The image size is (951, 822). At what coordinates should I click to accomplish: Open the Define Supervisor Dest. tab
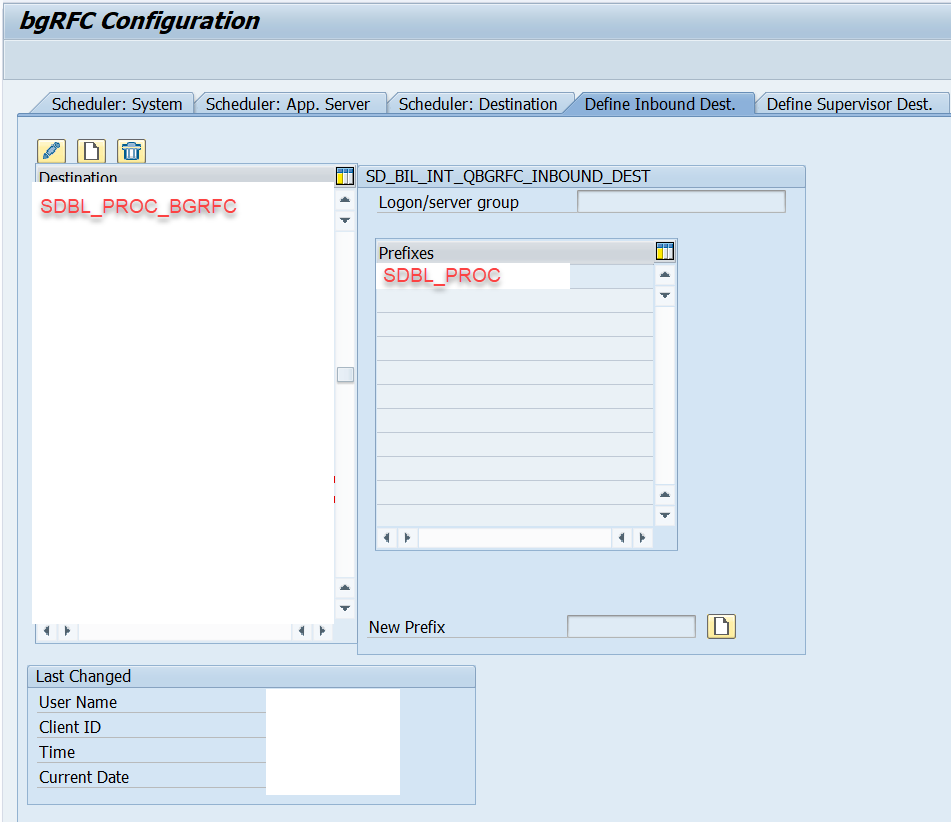(x=851, y=103)
